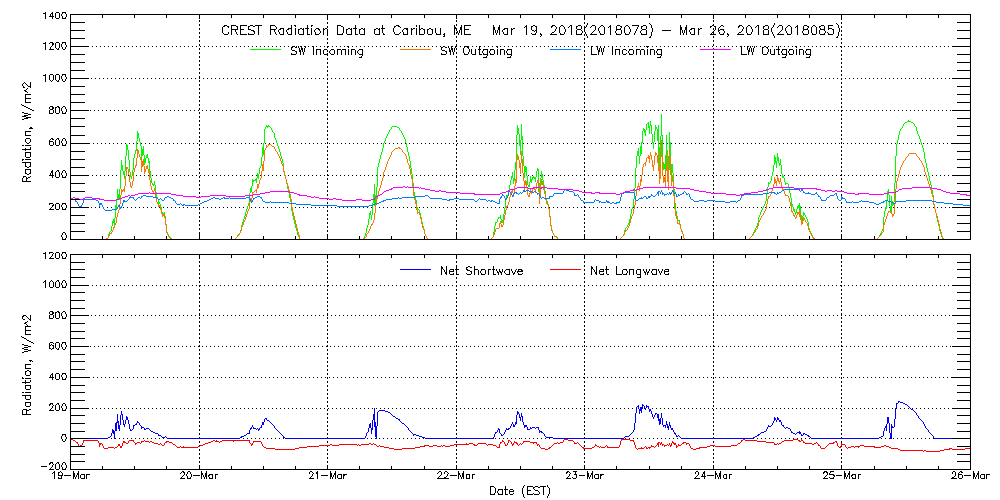Select the 21-Mar date axis label
Viewport: 1000px width, 500px height.
tap(328, 476)
